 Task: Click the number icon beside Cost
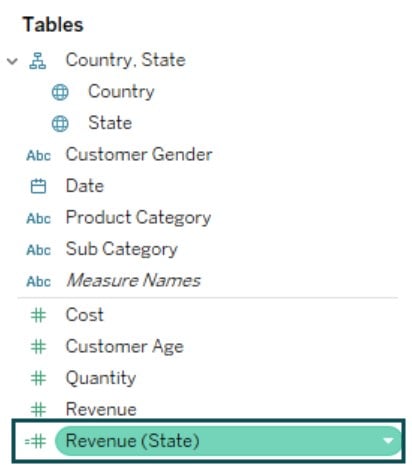click(x=38, y=315)
